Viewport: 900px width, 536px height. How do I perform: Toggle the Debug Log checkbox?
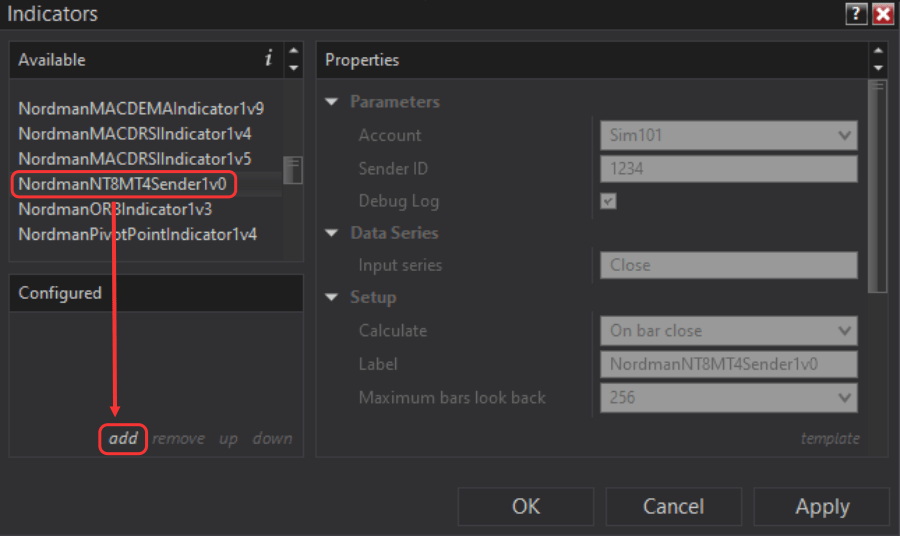point(608,201)
